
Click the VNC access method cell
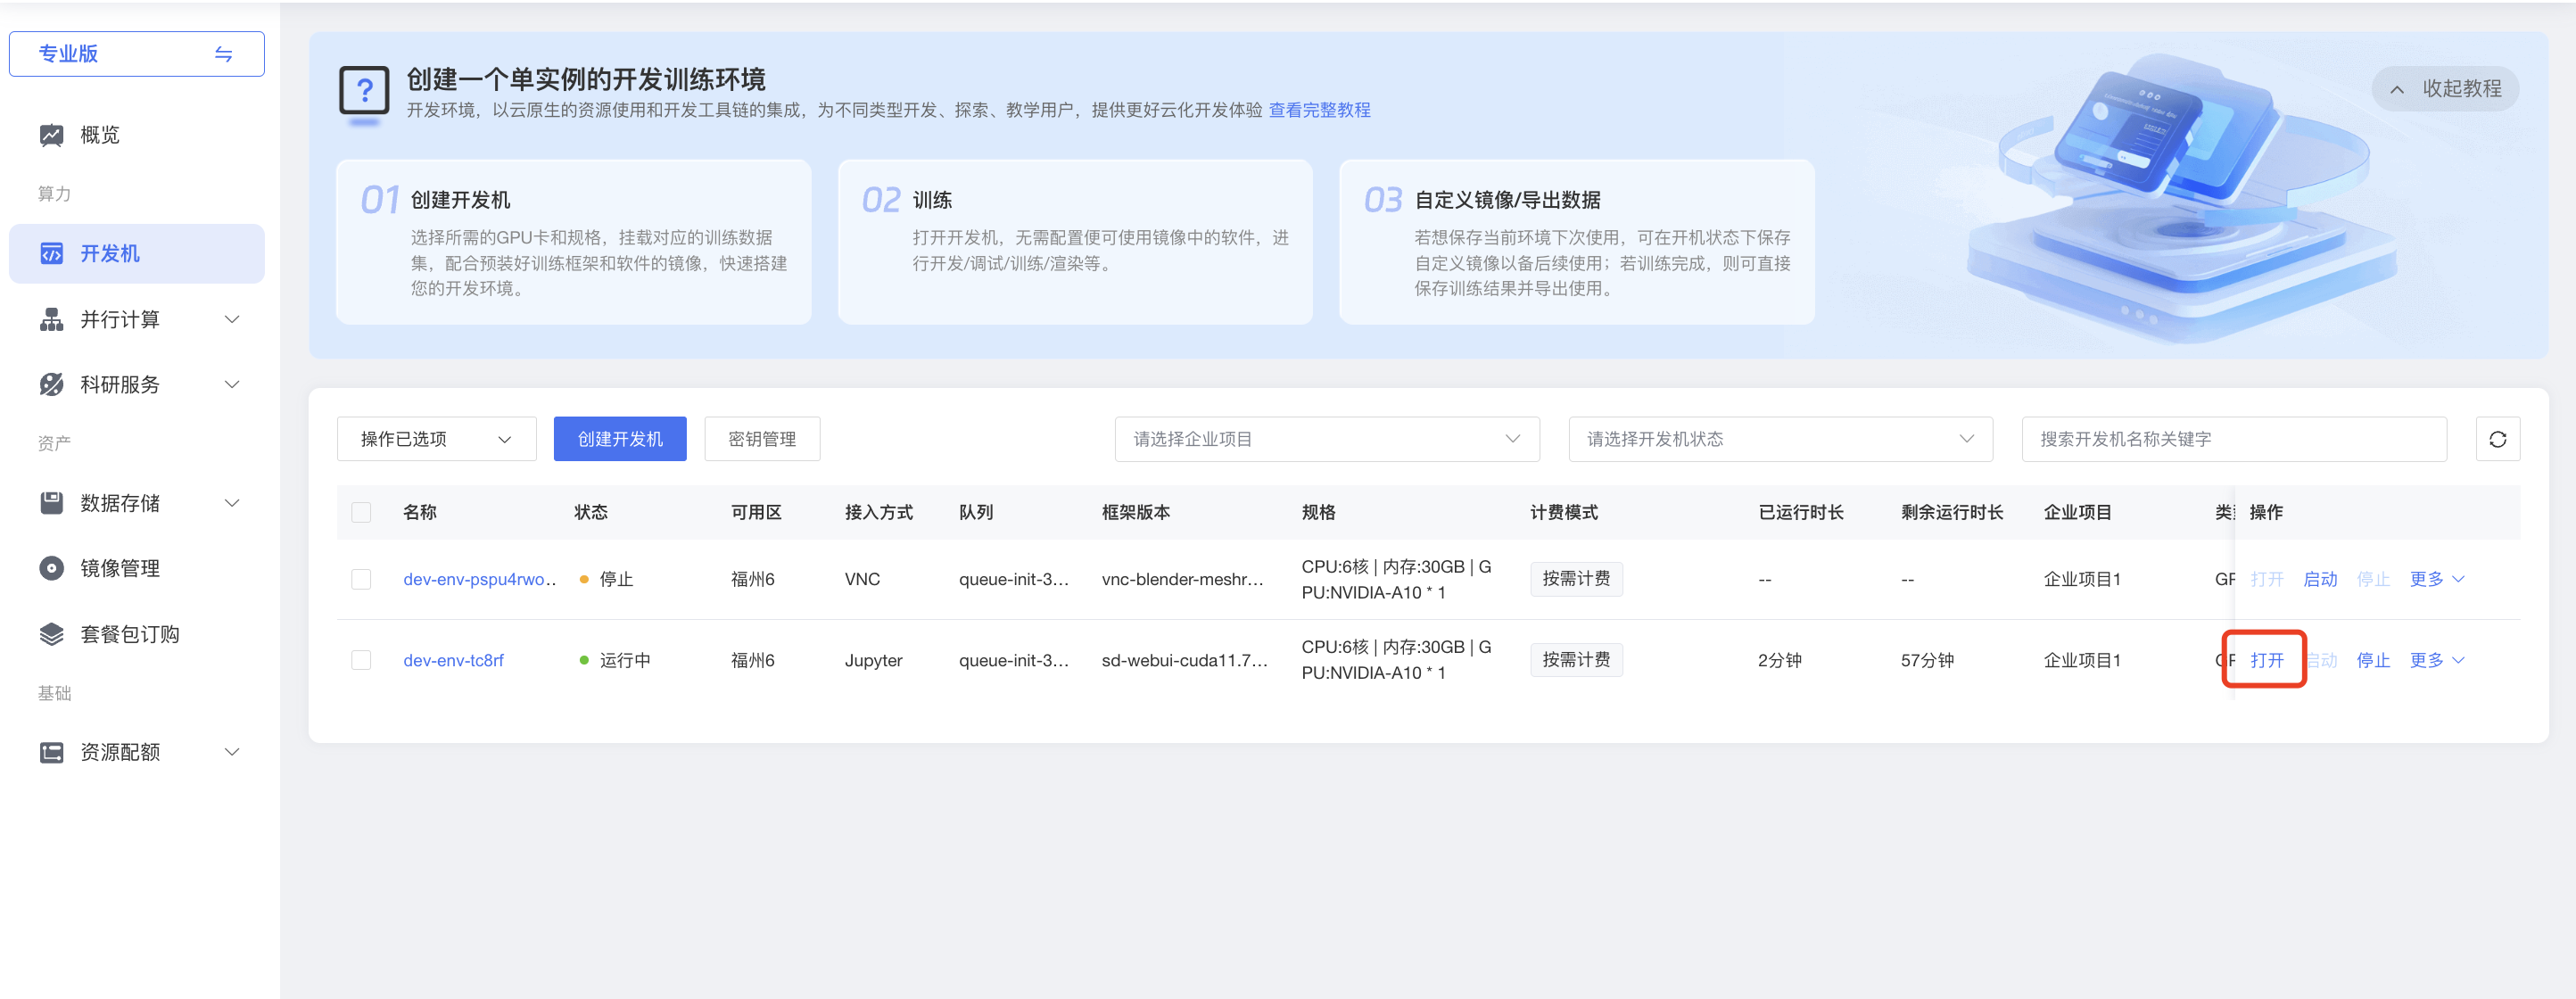tap(862, 580)
